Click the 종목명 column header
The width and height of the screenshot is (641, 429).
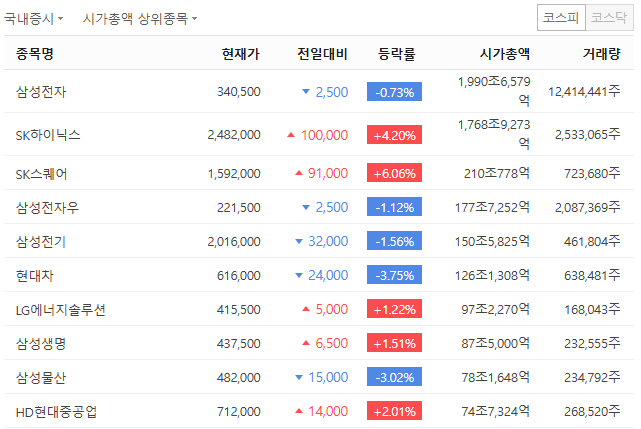coord(35,54)
